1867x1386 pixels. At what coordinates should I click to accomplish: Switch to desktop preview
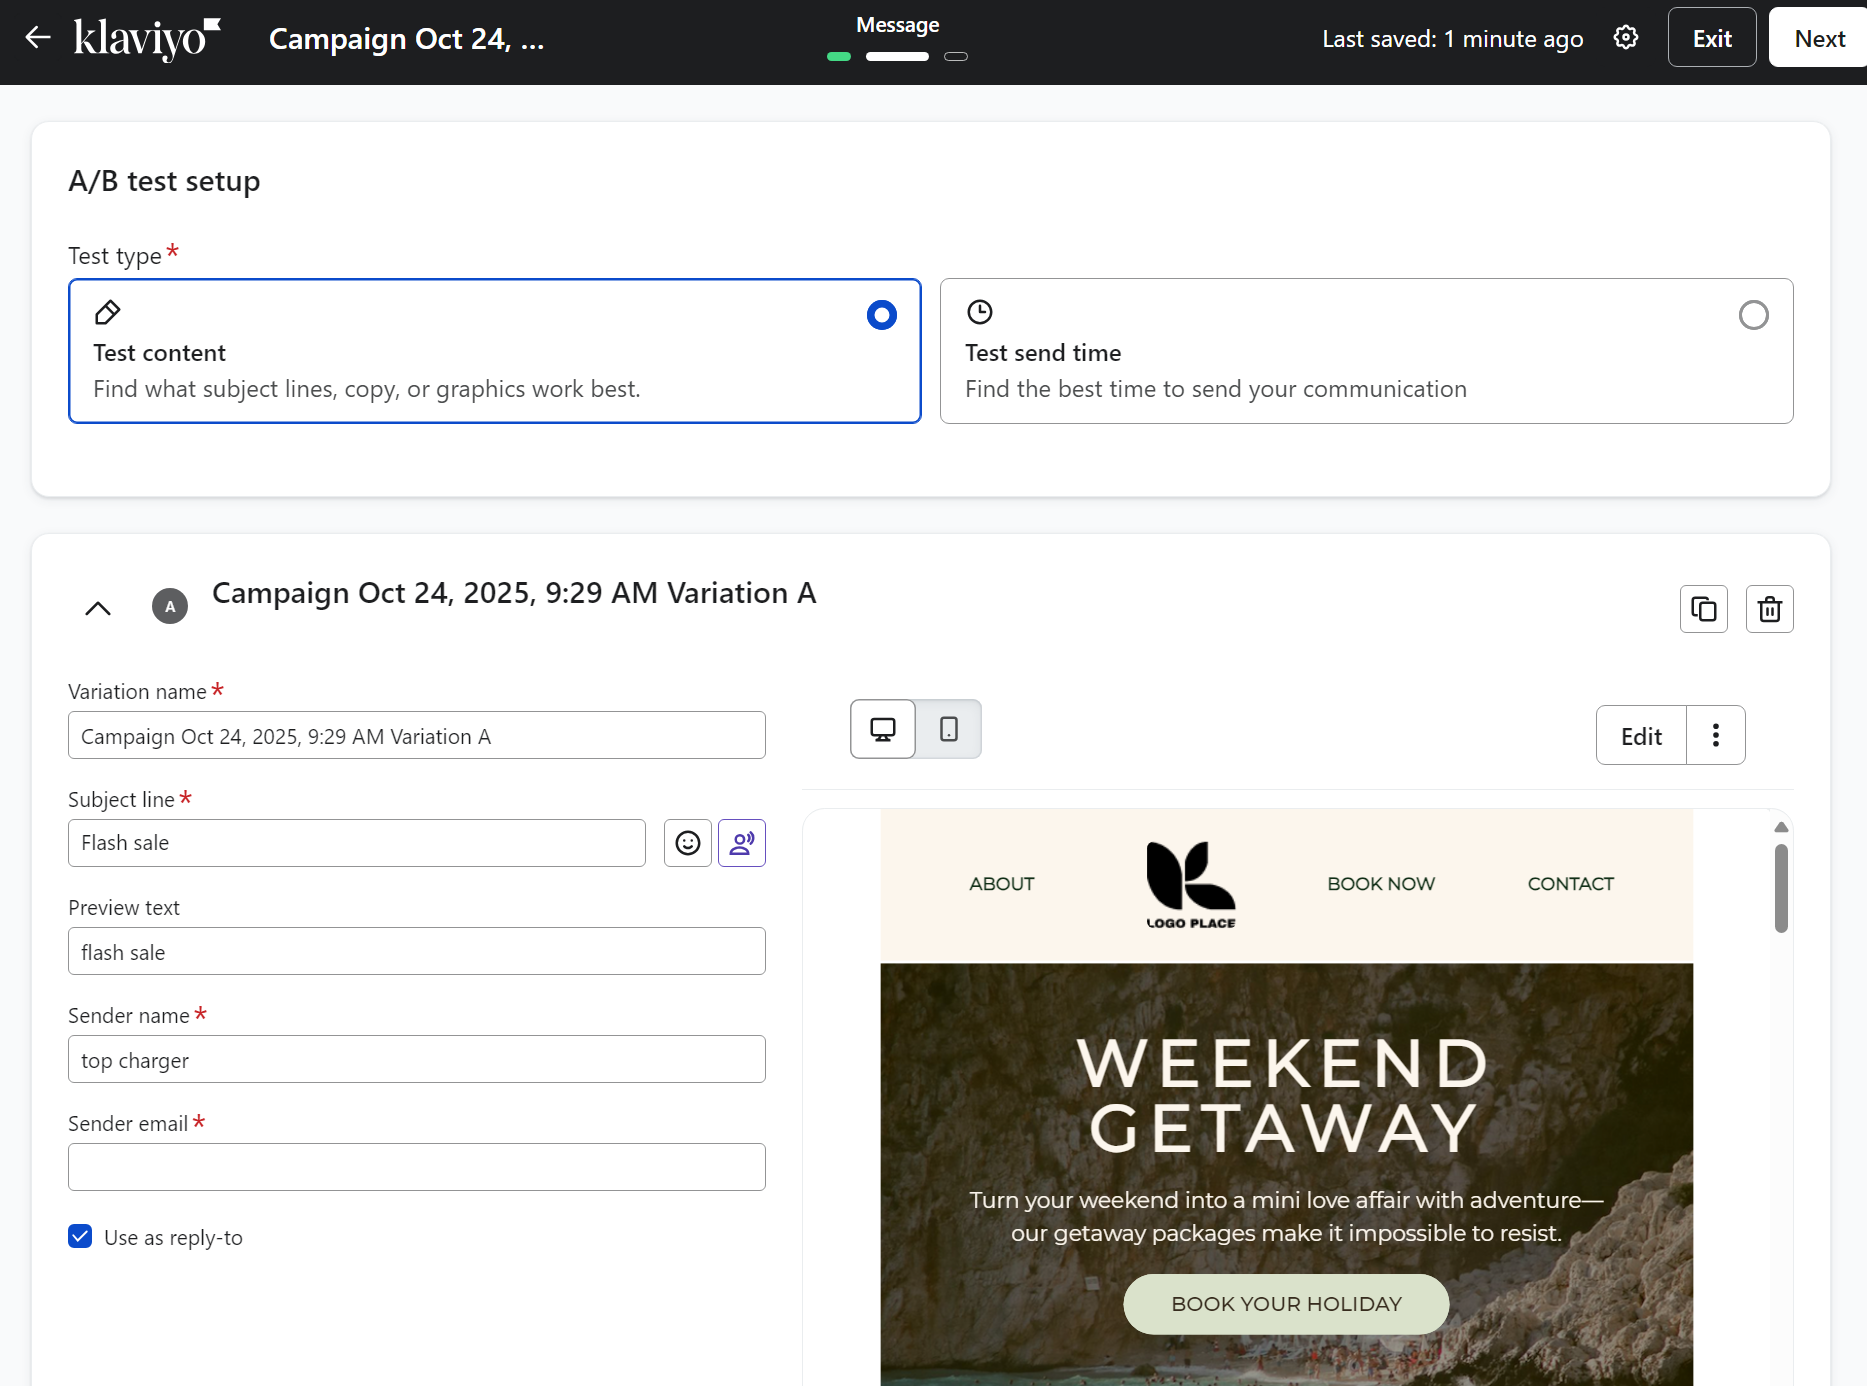(x=883, y=729)
